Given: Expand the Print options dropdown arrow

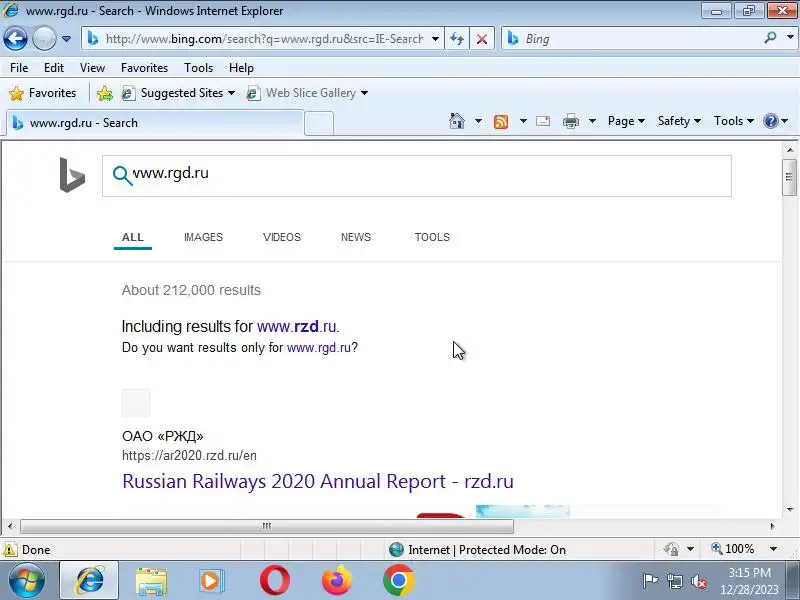Looking at the screenshot, I should tap(592, 121).
